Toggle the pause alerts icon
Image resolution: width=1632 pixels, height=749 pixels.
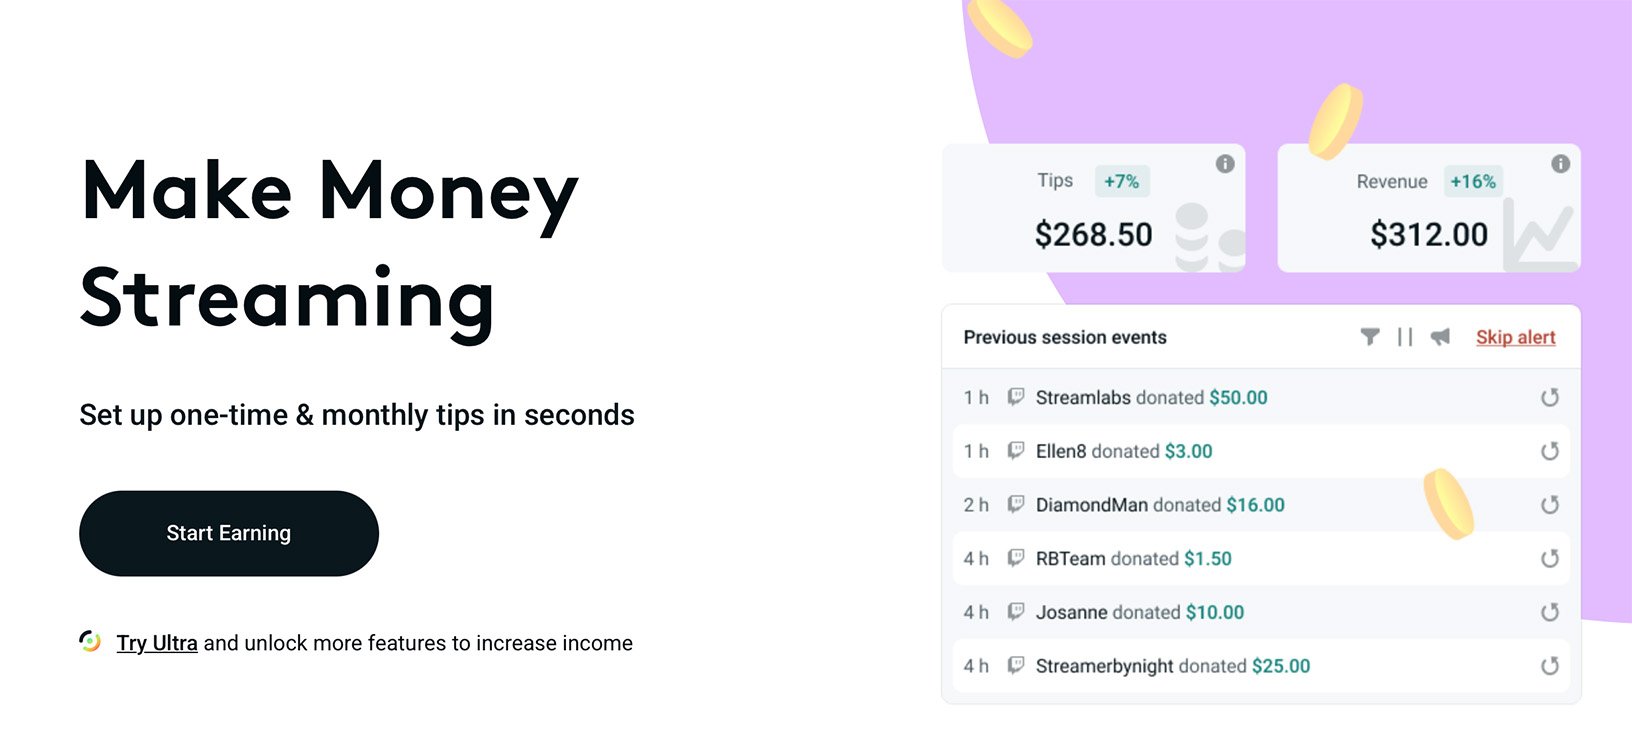pyautogui.click(x=1404, y=337)
